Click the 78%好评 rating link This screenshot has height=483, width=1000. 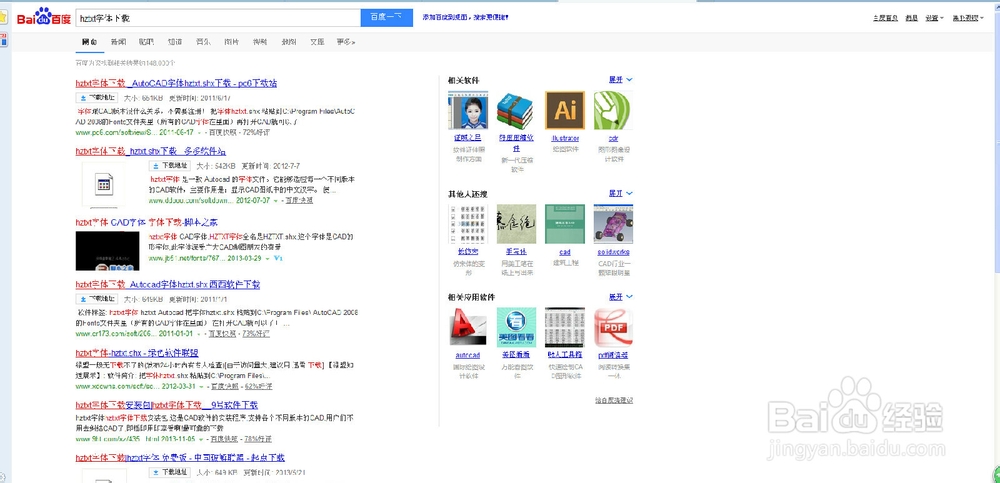258,440
